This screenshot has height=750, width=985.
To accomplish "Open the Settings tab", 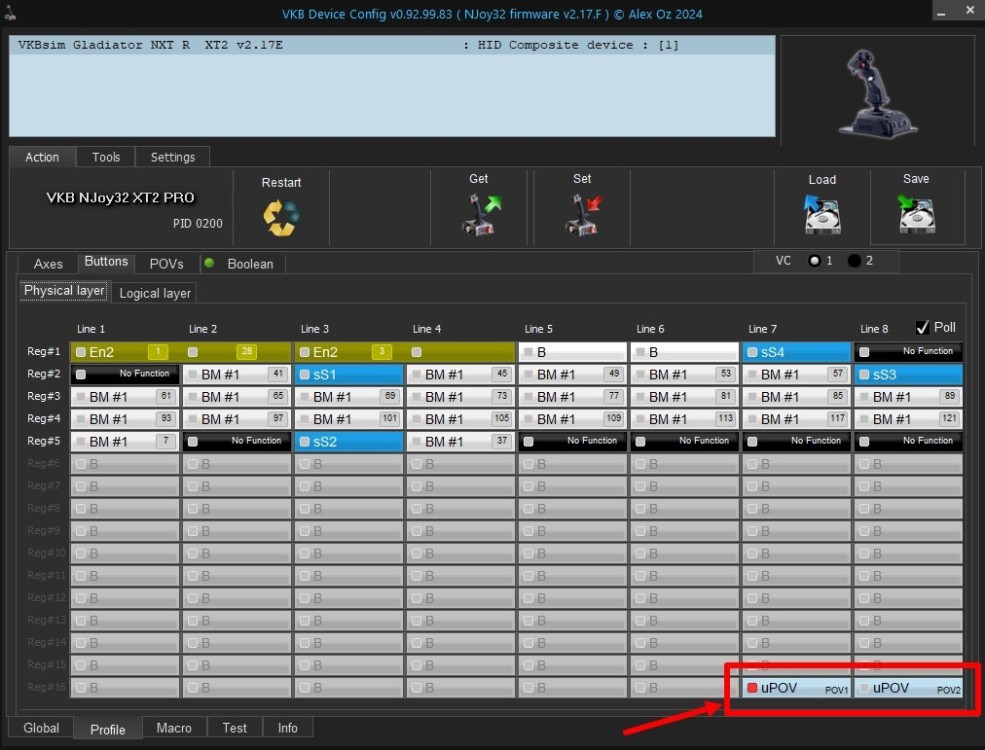I will click(173, 157).
